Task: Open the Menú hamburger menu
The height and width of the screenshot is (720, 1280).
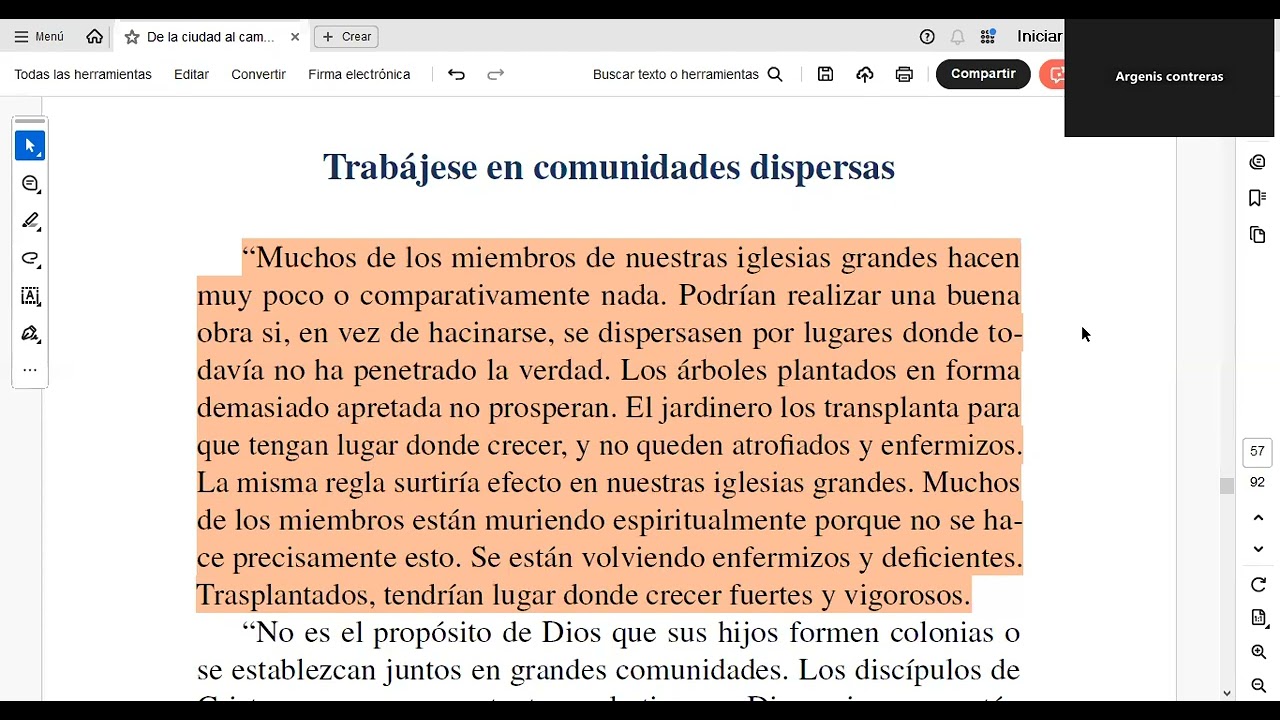Action: [39, 37]
